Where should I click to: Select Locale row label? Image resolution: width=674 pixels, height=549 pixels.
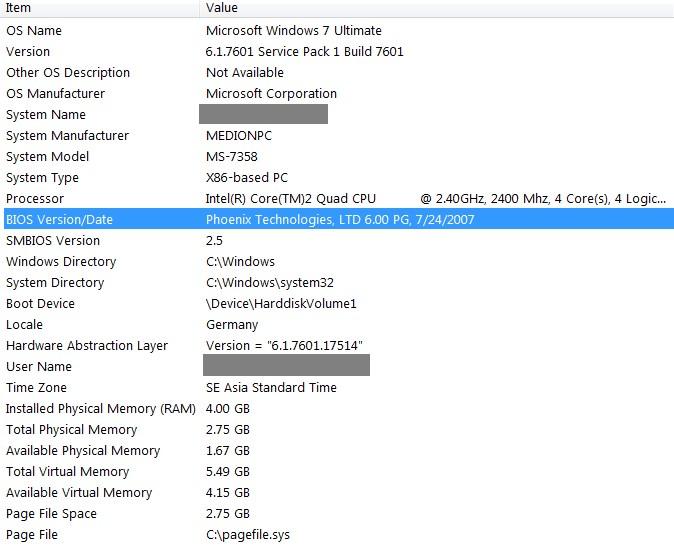tap(25, 325)
